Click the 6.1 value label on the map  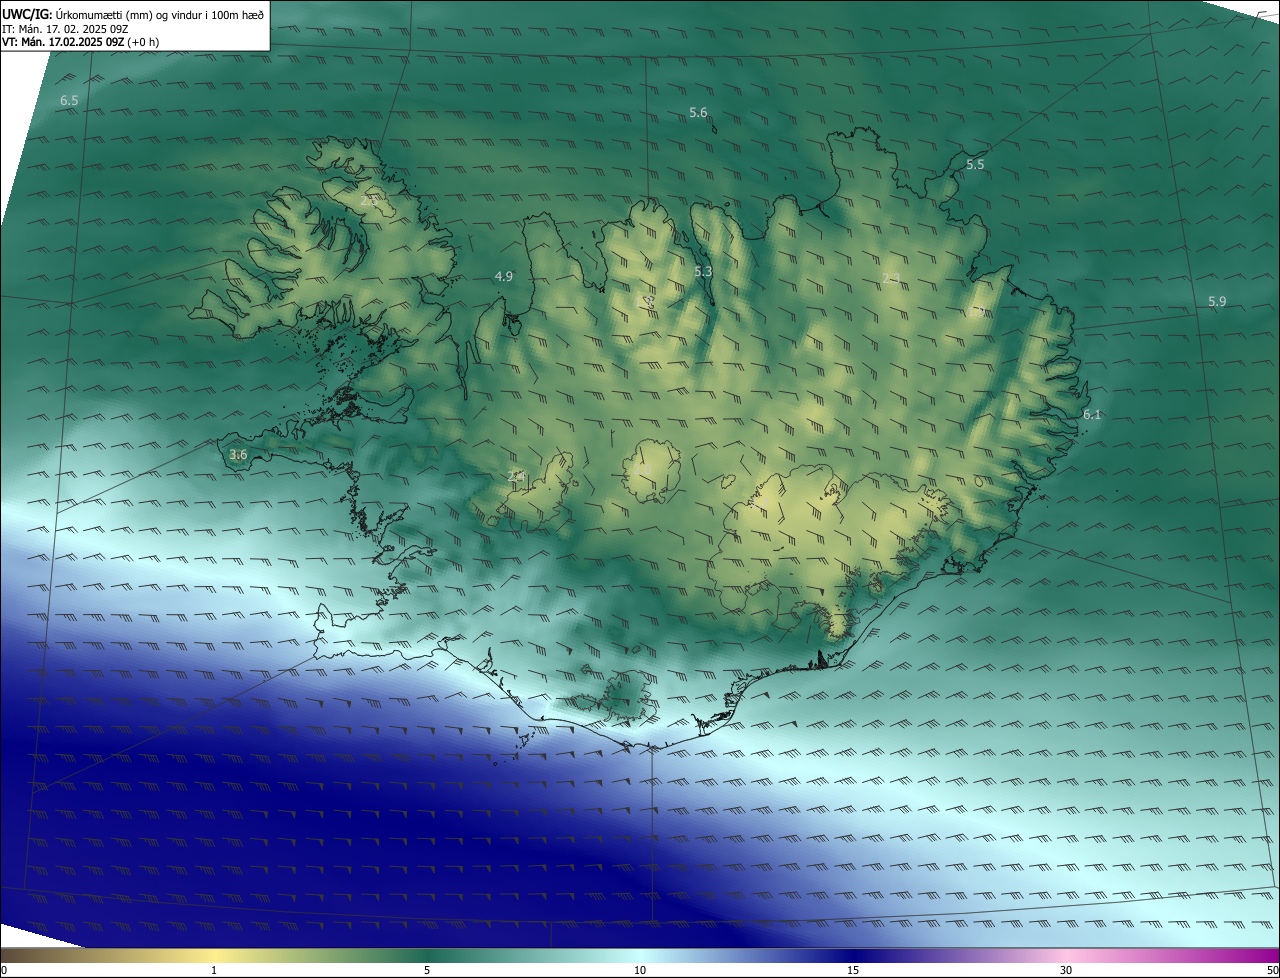click(x=1092, y=414)
